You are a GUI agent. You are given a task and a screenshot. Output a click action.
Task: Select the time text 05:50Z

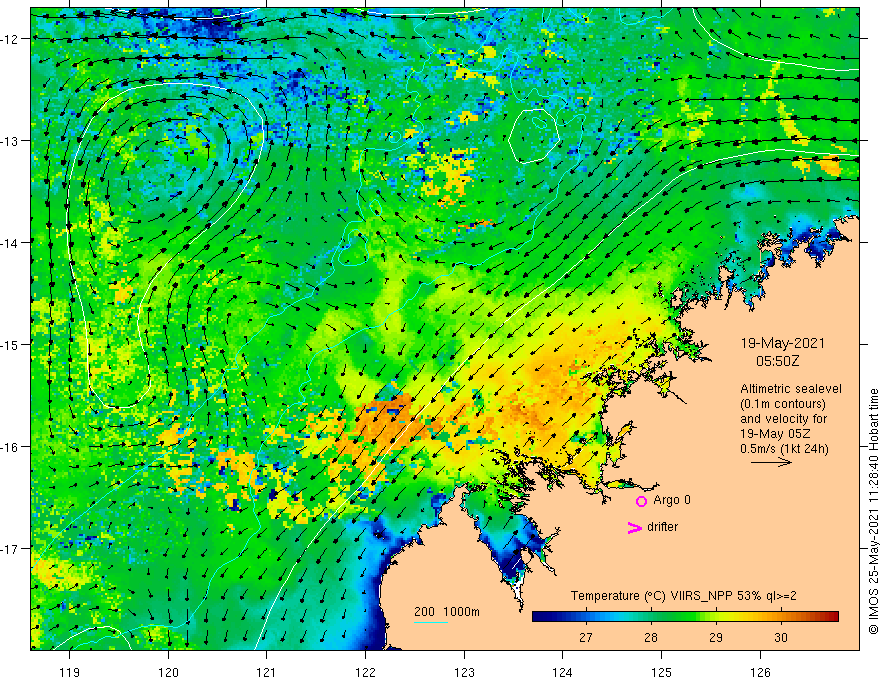coord(777,361)
